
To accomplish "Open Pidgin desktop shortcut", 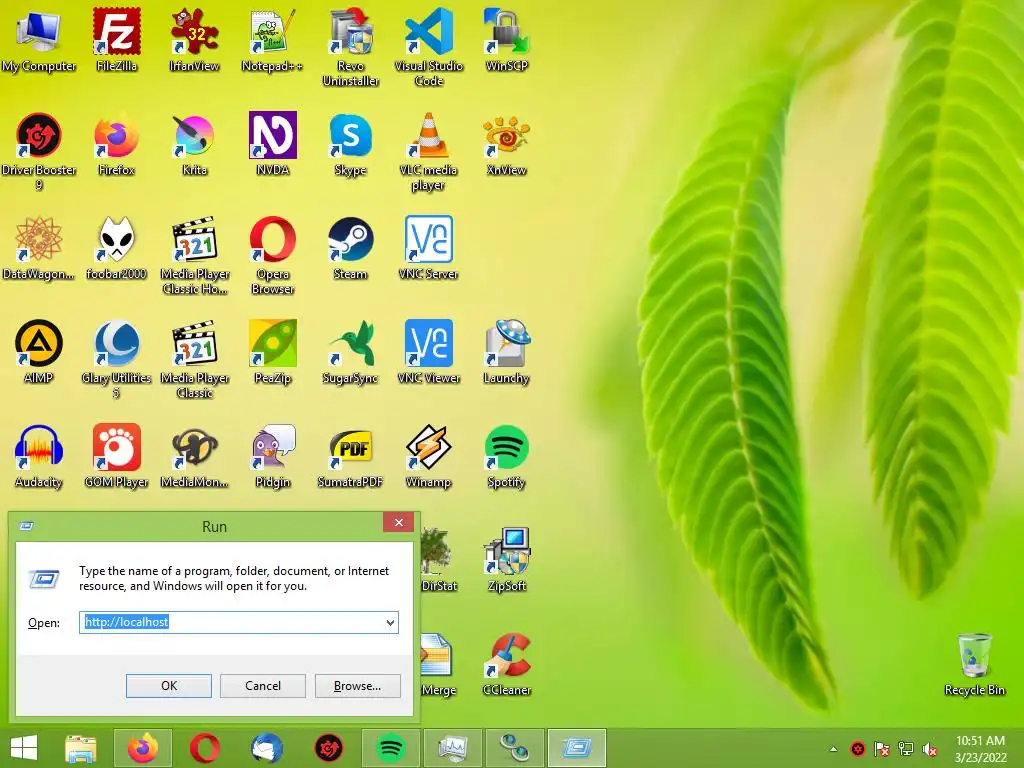I will pos(272,456).
